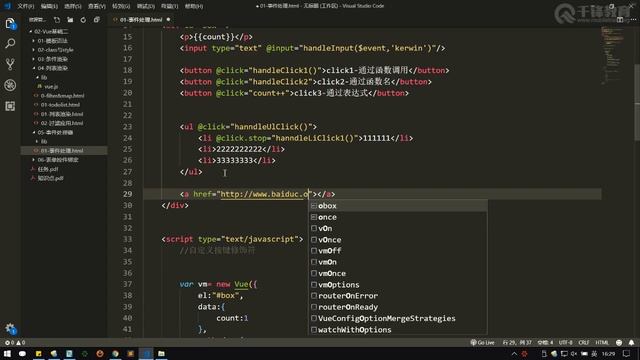Select 'obox' autocomplete suggestion

tap(398, 206)
